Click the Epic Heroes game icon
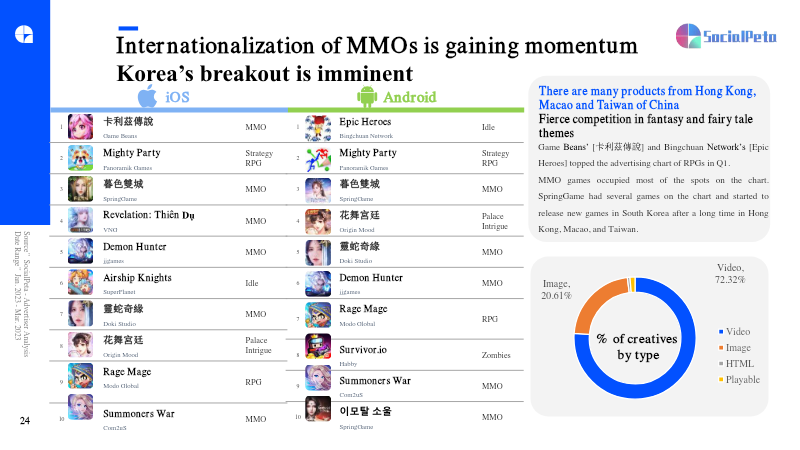Image resolution: width=800 pixels, height=450 pixels. (x=318, y=127)
